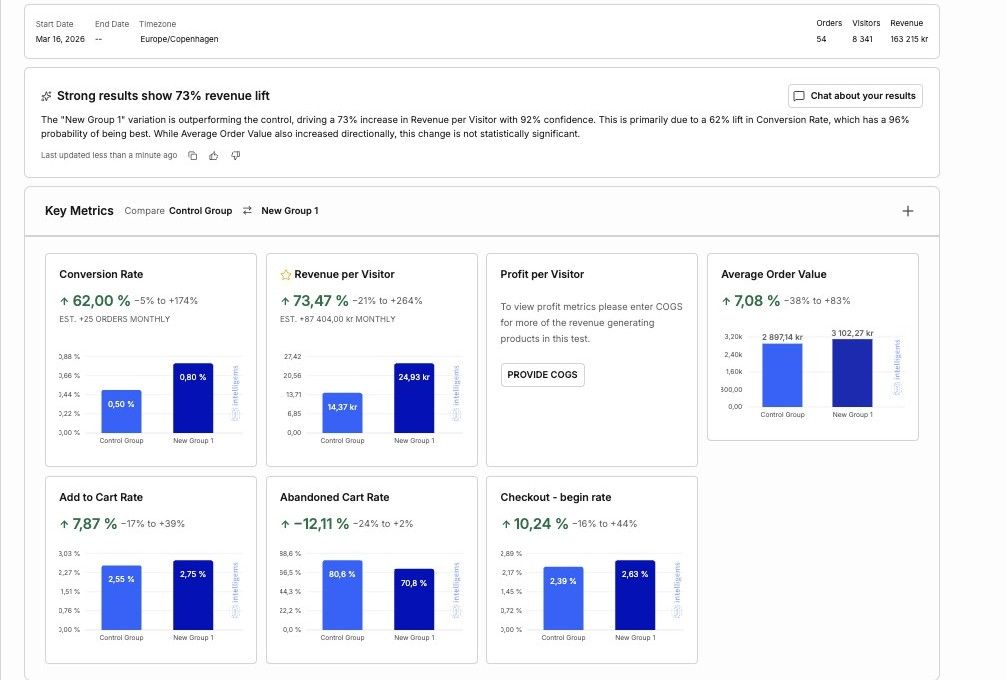Click the thumbs down feedback icon

(235, 155)
